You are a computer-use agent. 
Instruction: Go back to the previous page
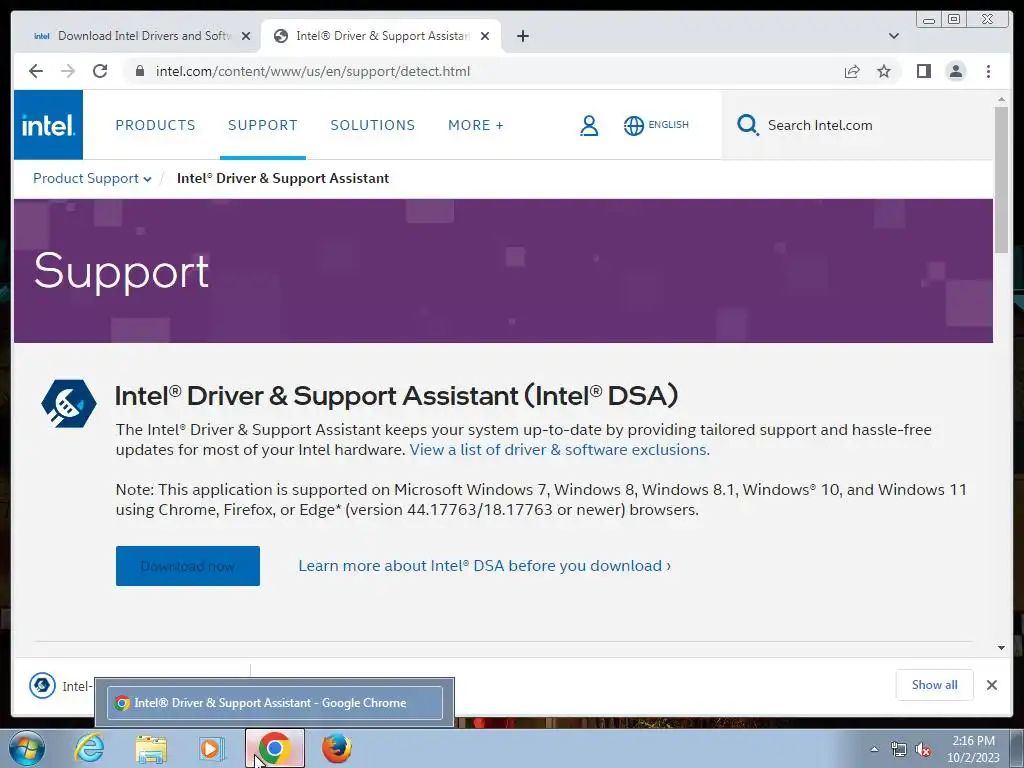coord(36,71)
